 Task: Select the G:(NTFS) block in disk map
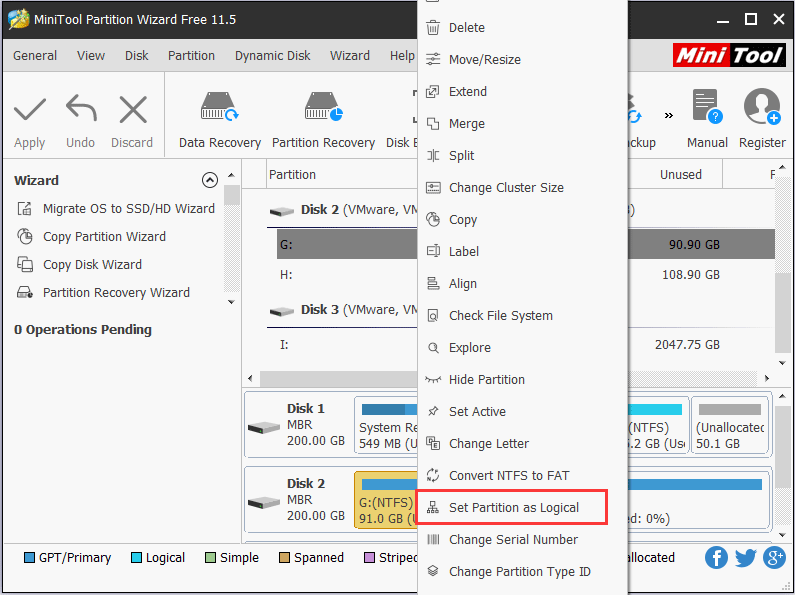point(386,500)
